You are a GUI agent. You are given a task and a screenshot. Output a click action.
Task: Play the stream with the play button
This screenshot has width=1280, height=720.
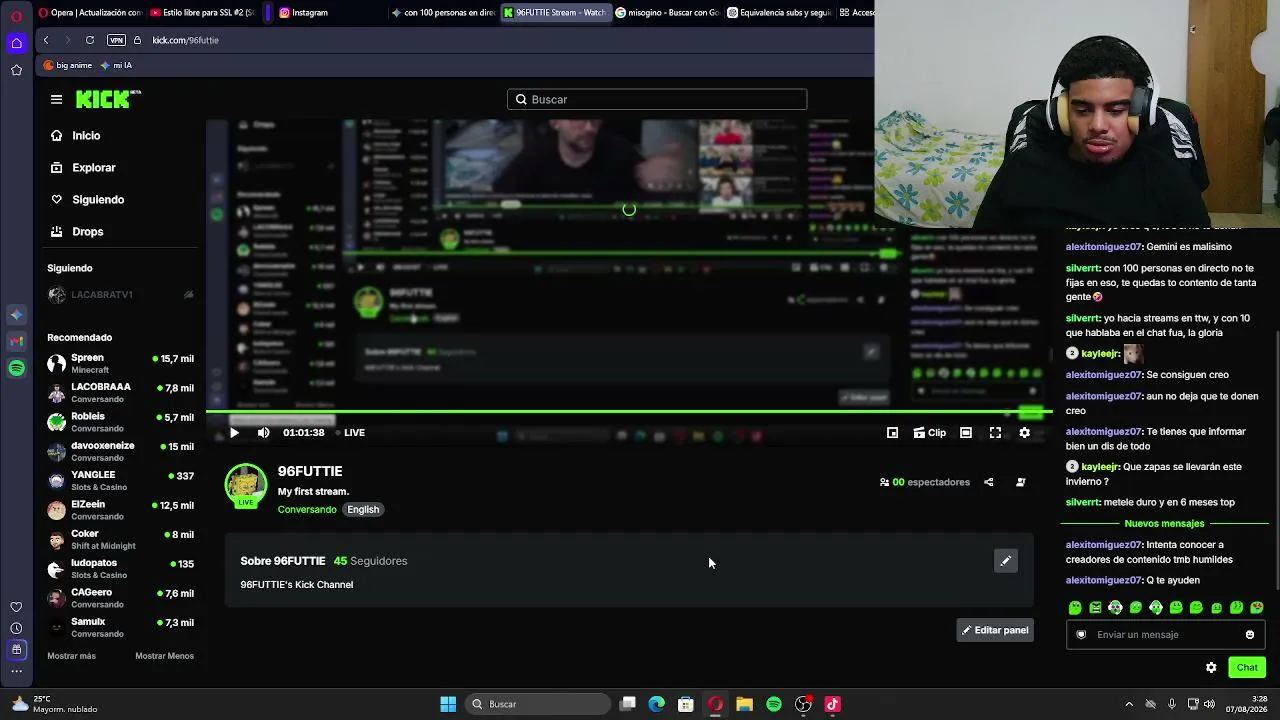coord(234,433)
